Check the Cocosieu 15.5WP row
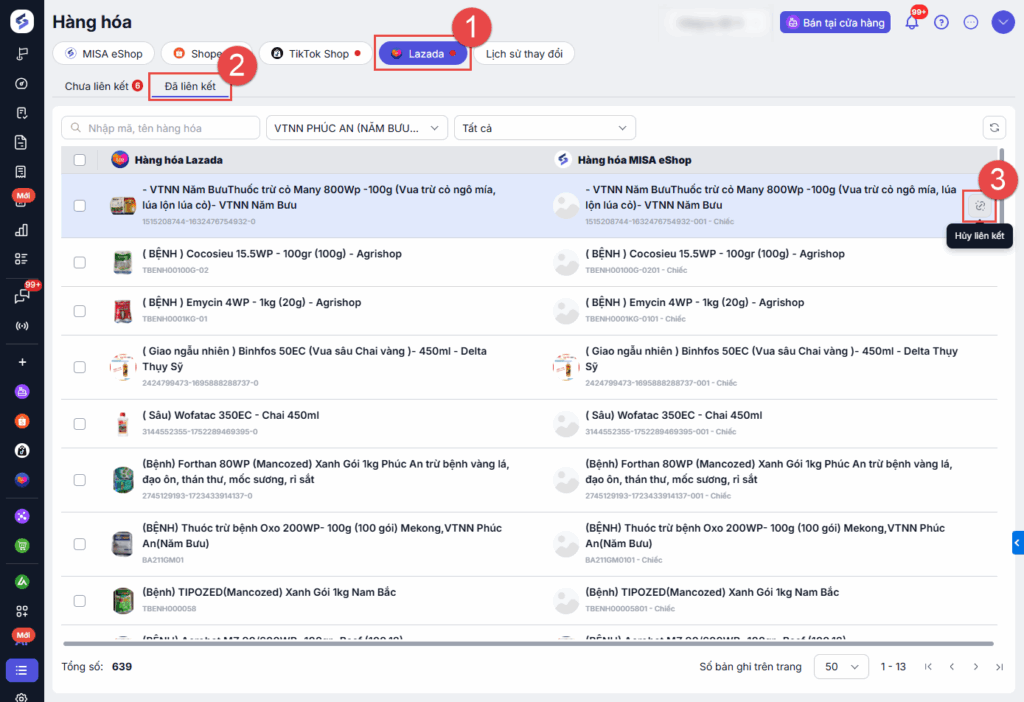 coord(80,263)
